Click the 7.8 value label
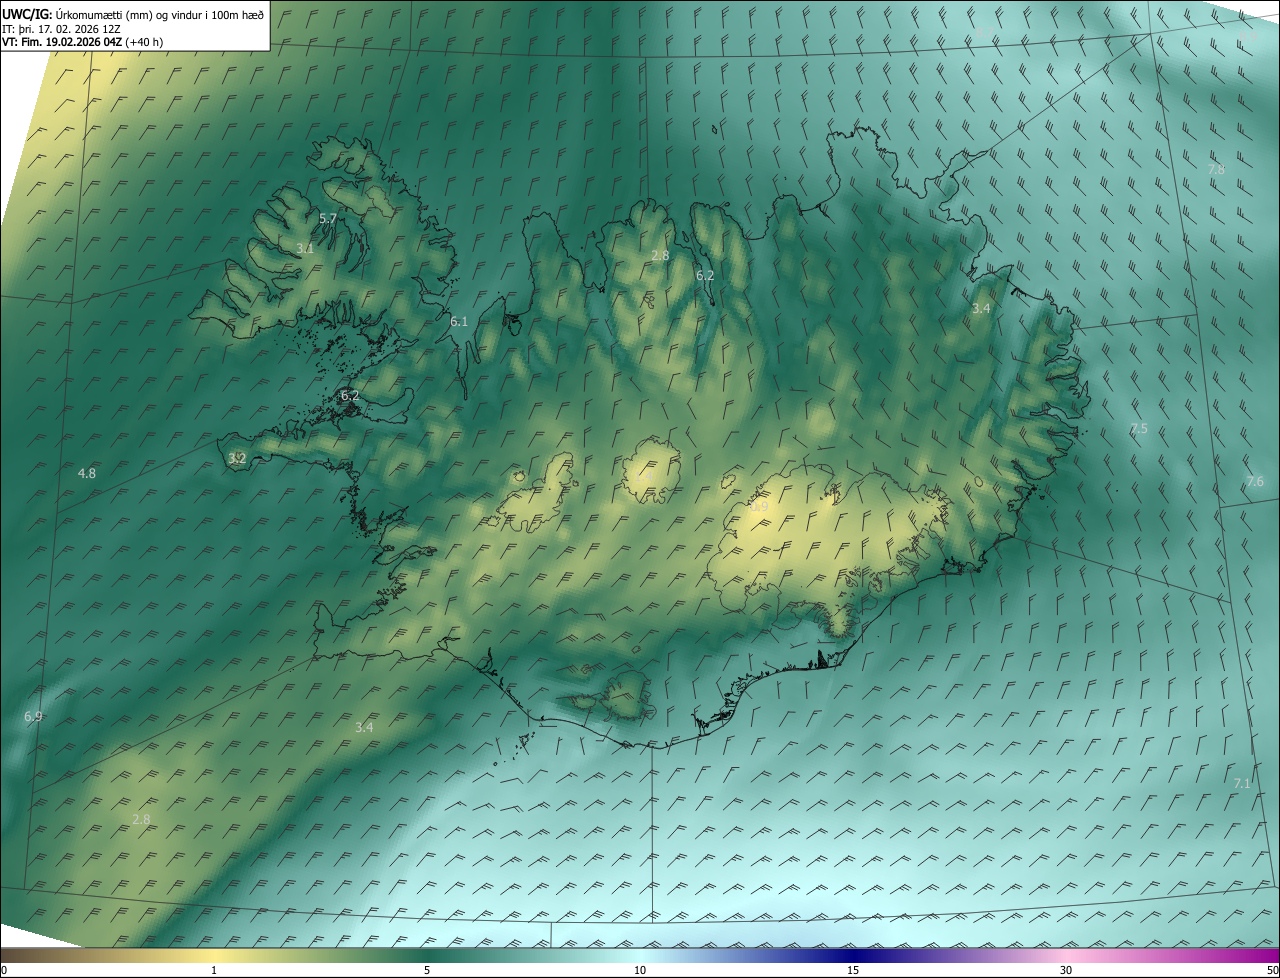This screenshot has height=978, width=1280. click(x=1216, y=170)
